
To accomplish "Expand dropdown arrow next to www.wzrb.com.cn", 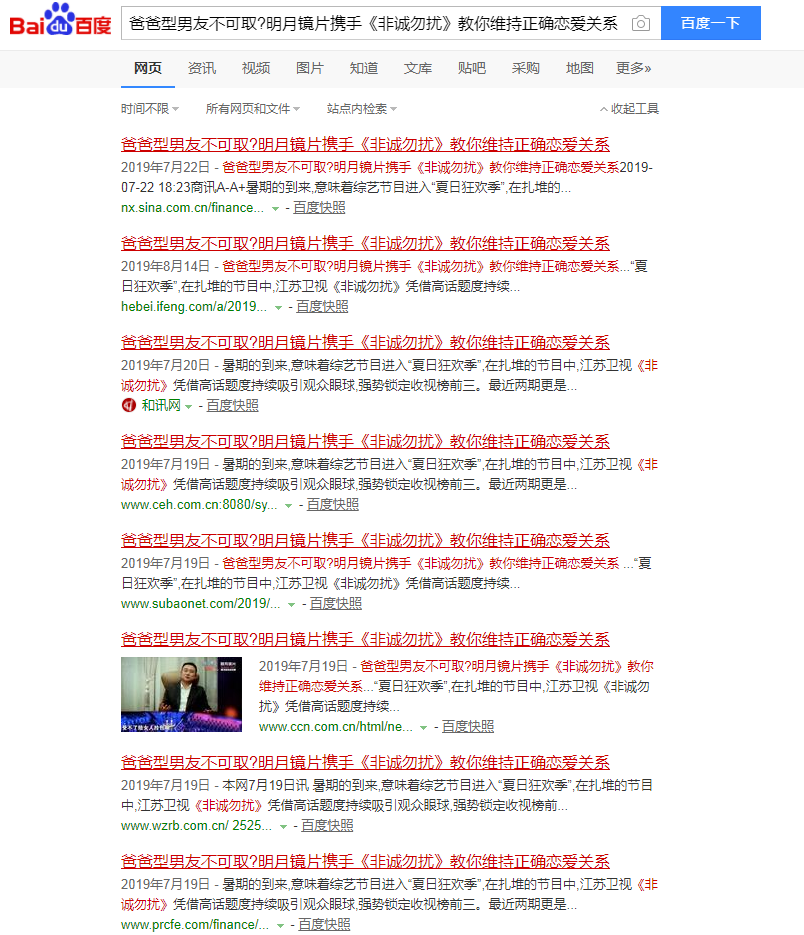I will coord(283,826).
